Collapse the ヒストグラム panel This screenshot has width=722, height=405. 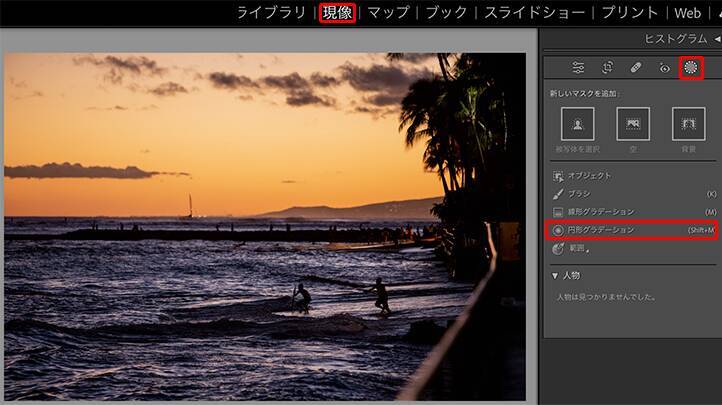[x=716, y=38]
